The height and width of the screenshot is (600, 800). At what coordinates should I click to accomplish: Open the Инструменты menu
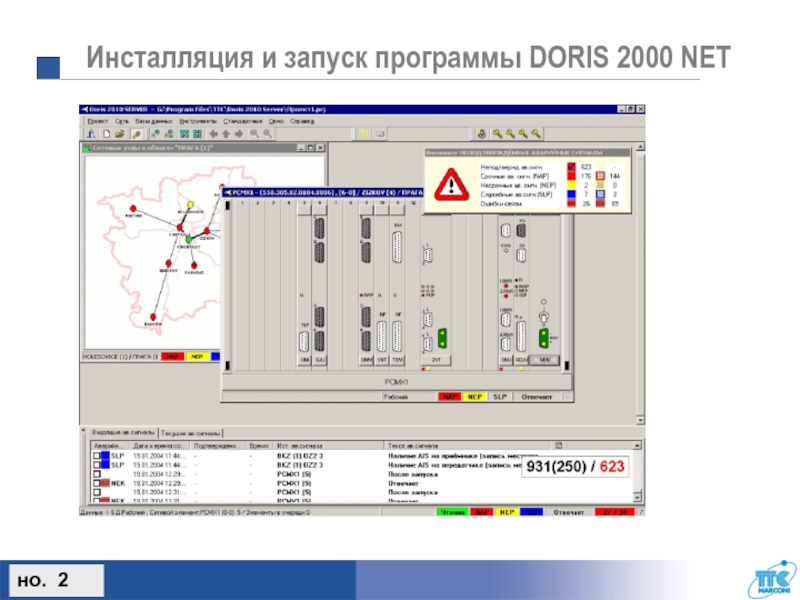(x=198, y=121)
